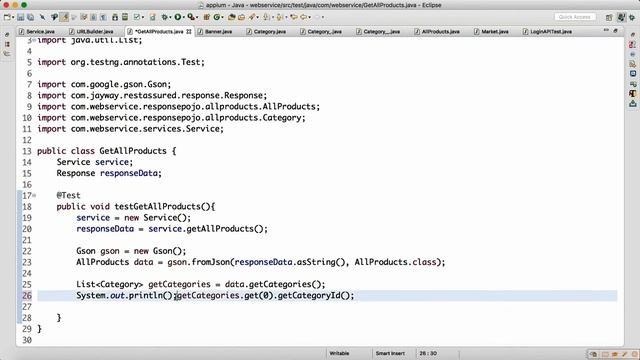This screenshot has width=640, height=360.
Task: Click the cursor position 26 : 30
Action: tap(428, 353)
